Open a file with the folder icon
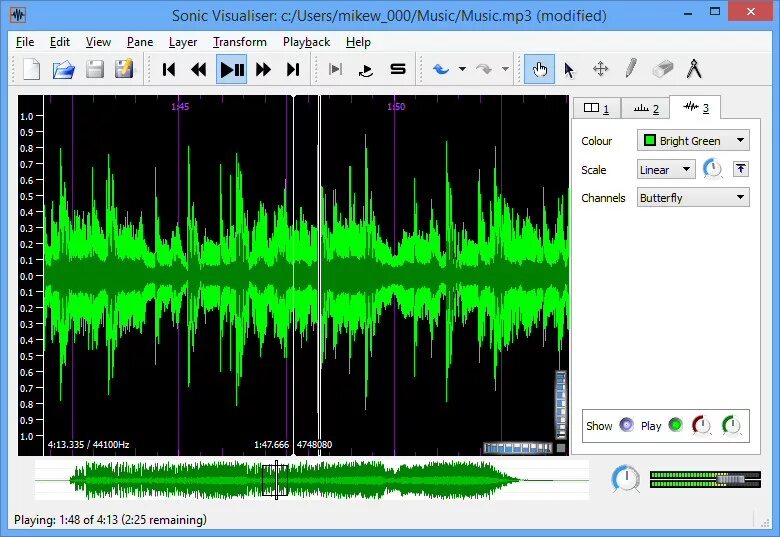Viewport: 780px width, 537px height. point(64,69)
